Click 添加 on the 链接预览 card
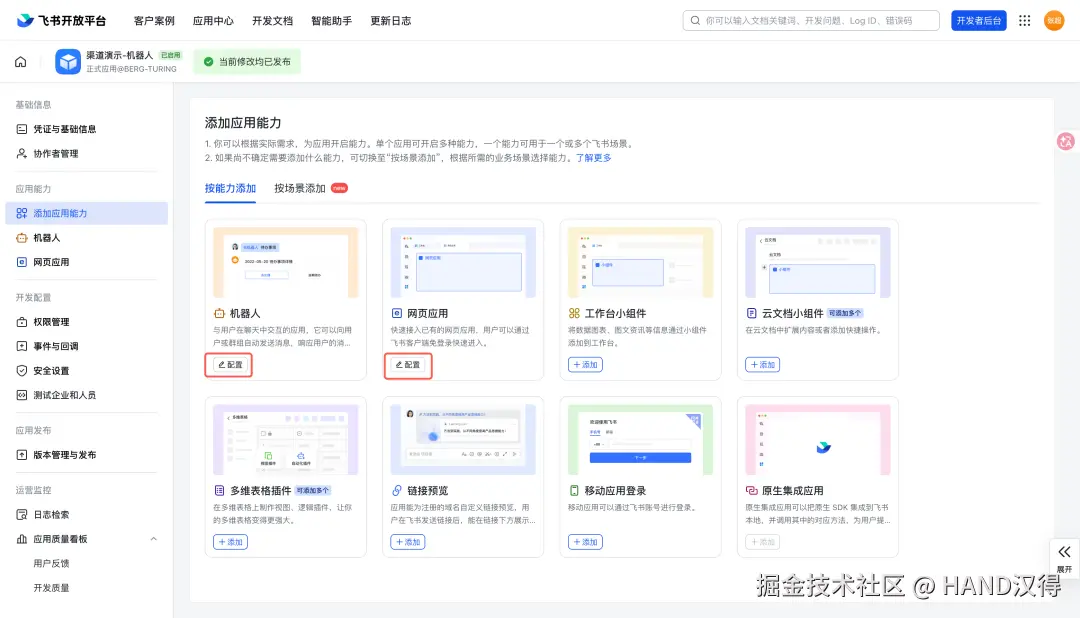Viewport: 1080px width, 618px height. pos(408,542)
